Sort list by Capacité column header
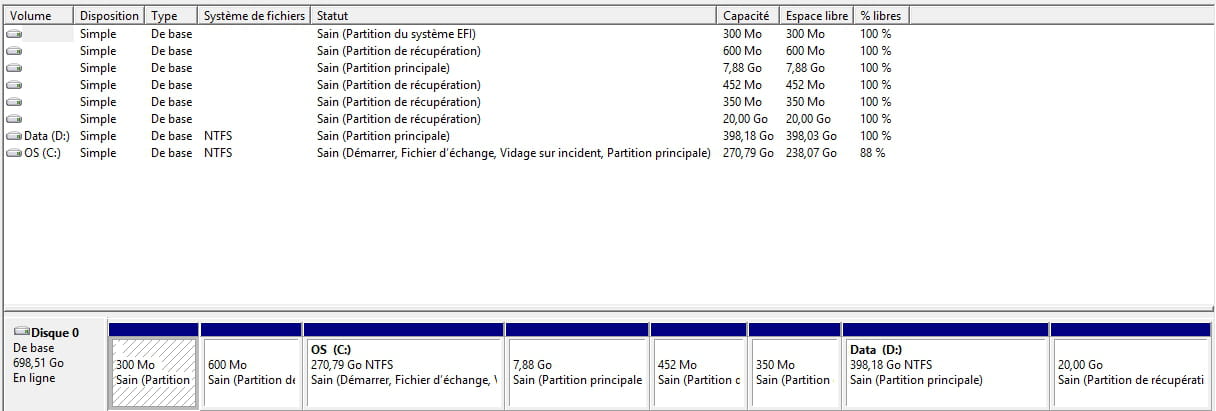 point(749,16)
